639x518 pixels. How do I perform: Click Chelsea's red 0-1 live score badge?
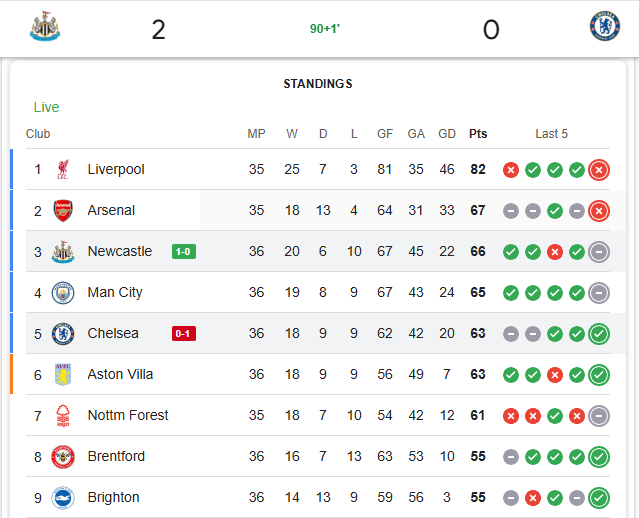[184, 333]
